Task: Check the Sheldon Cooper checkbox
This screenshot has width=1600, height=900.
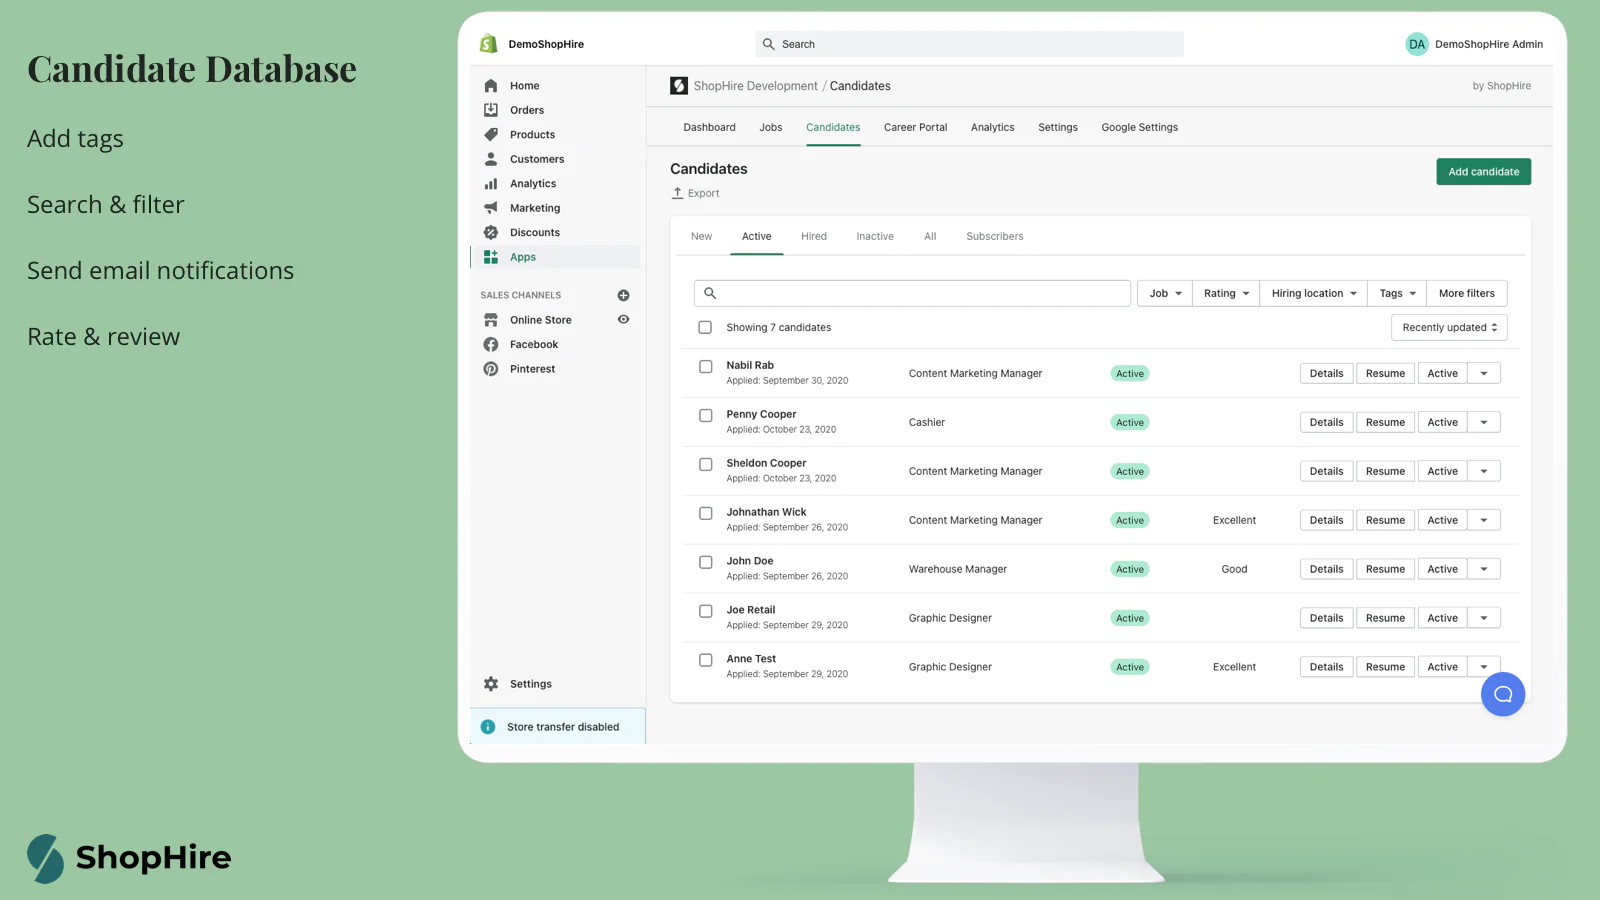Action: (706, 464)
